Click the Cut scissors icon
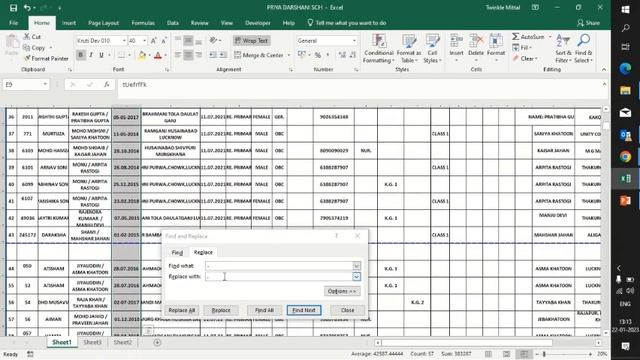This screenshot has width=640, height=360. (27, 36)
